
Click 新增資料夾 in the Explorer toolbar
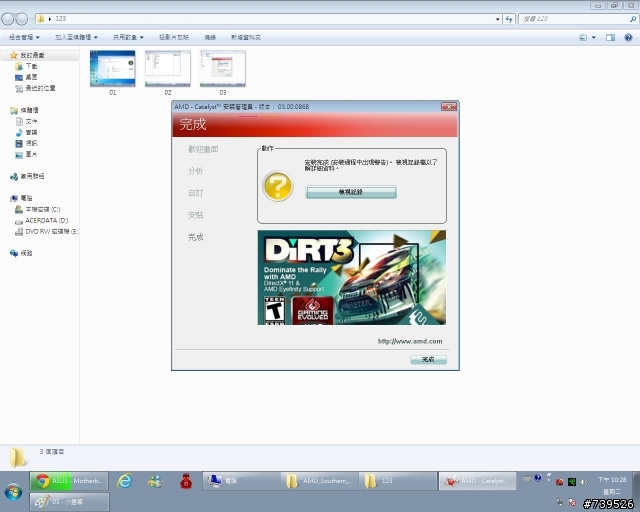tap(246, 37)
